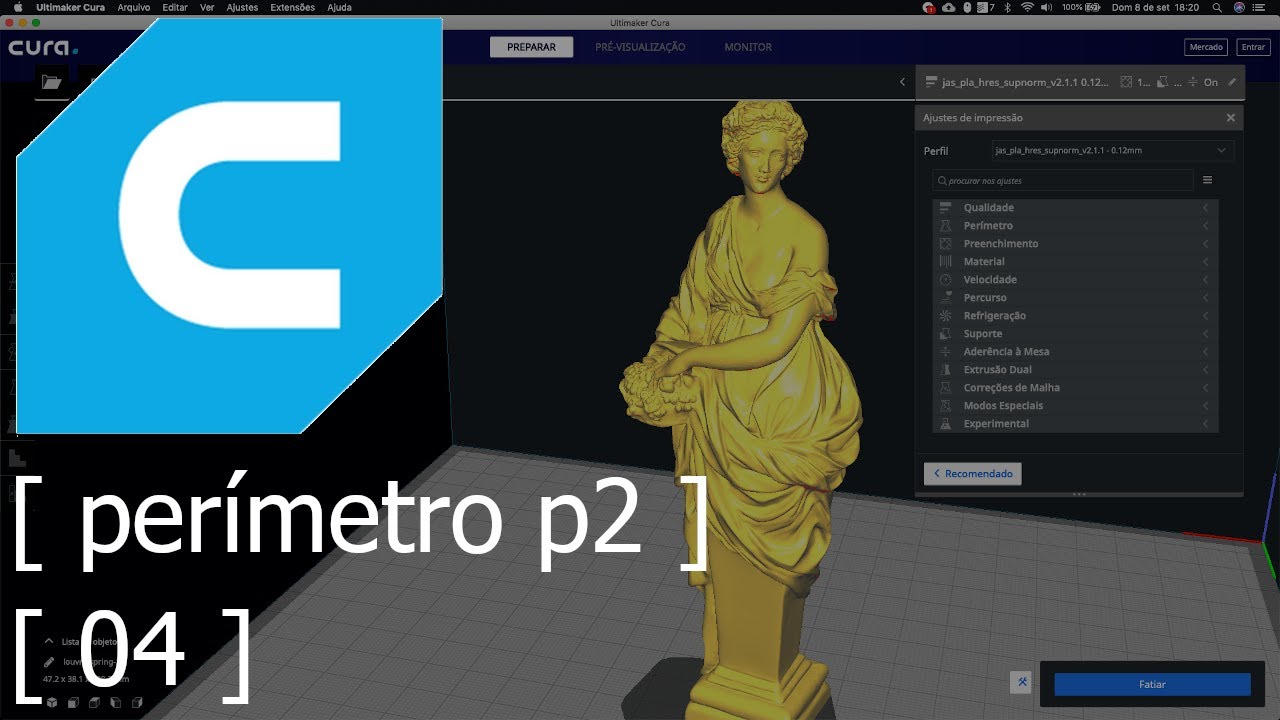Select the right side view cube icon

(x=139, y=703)
